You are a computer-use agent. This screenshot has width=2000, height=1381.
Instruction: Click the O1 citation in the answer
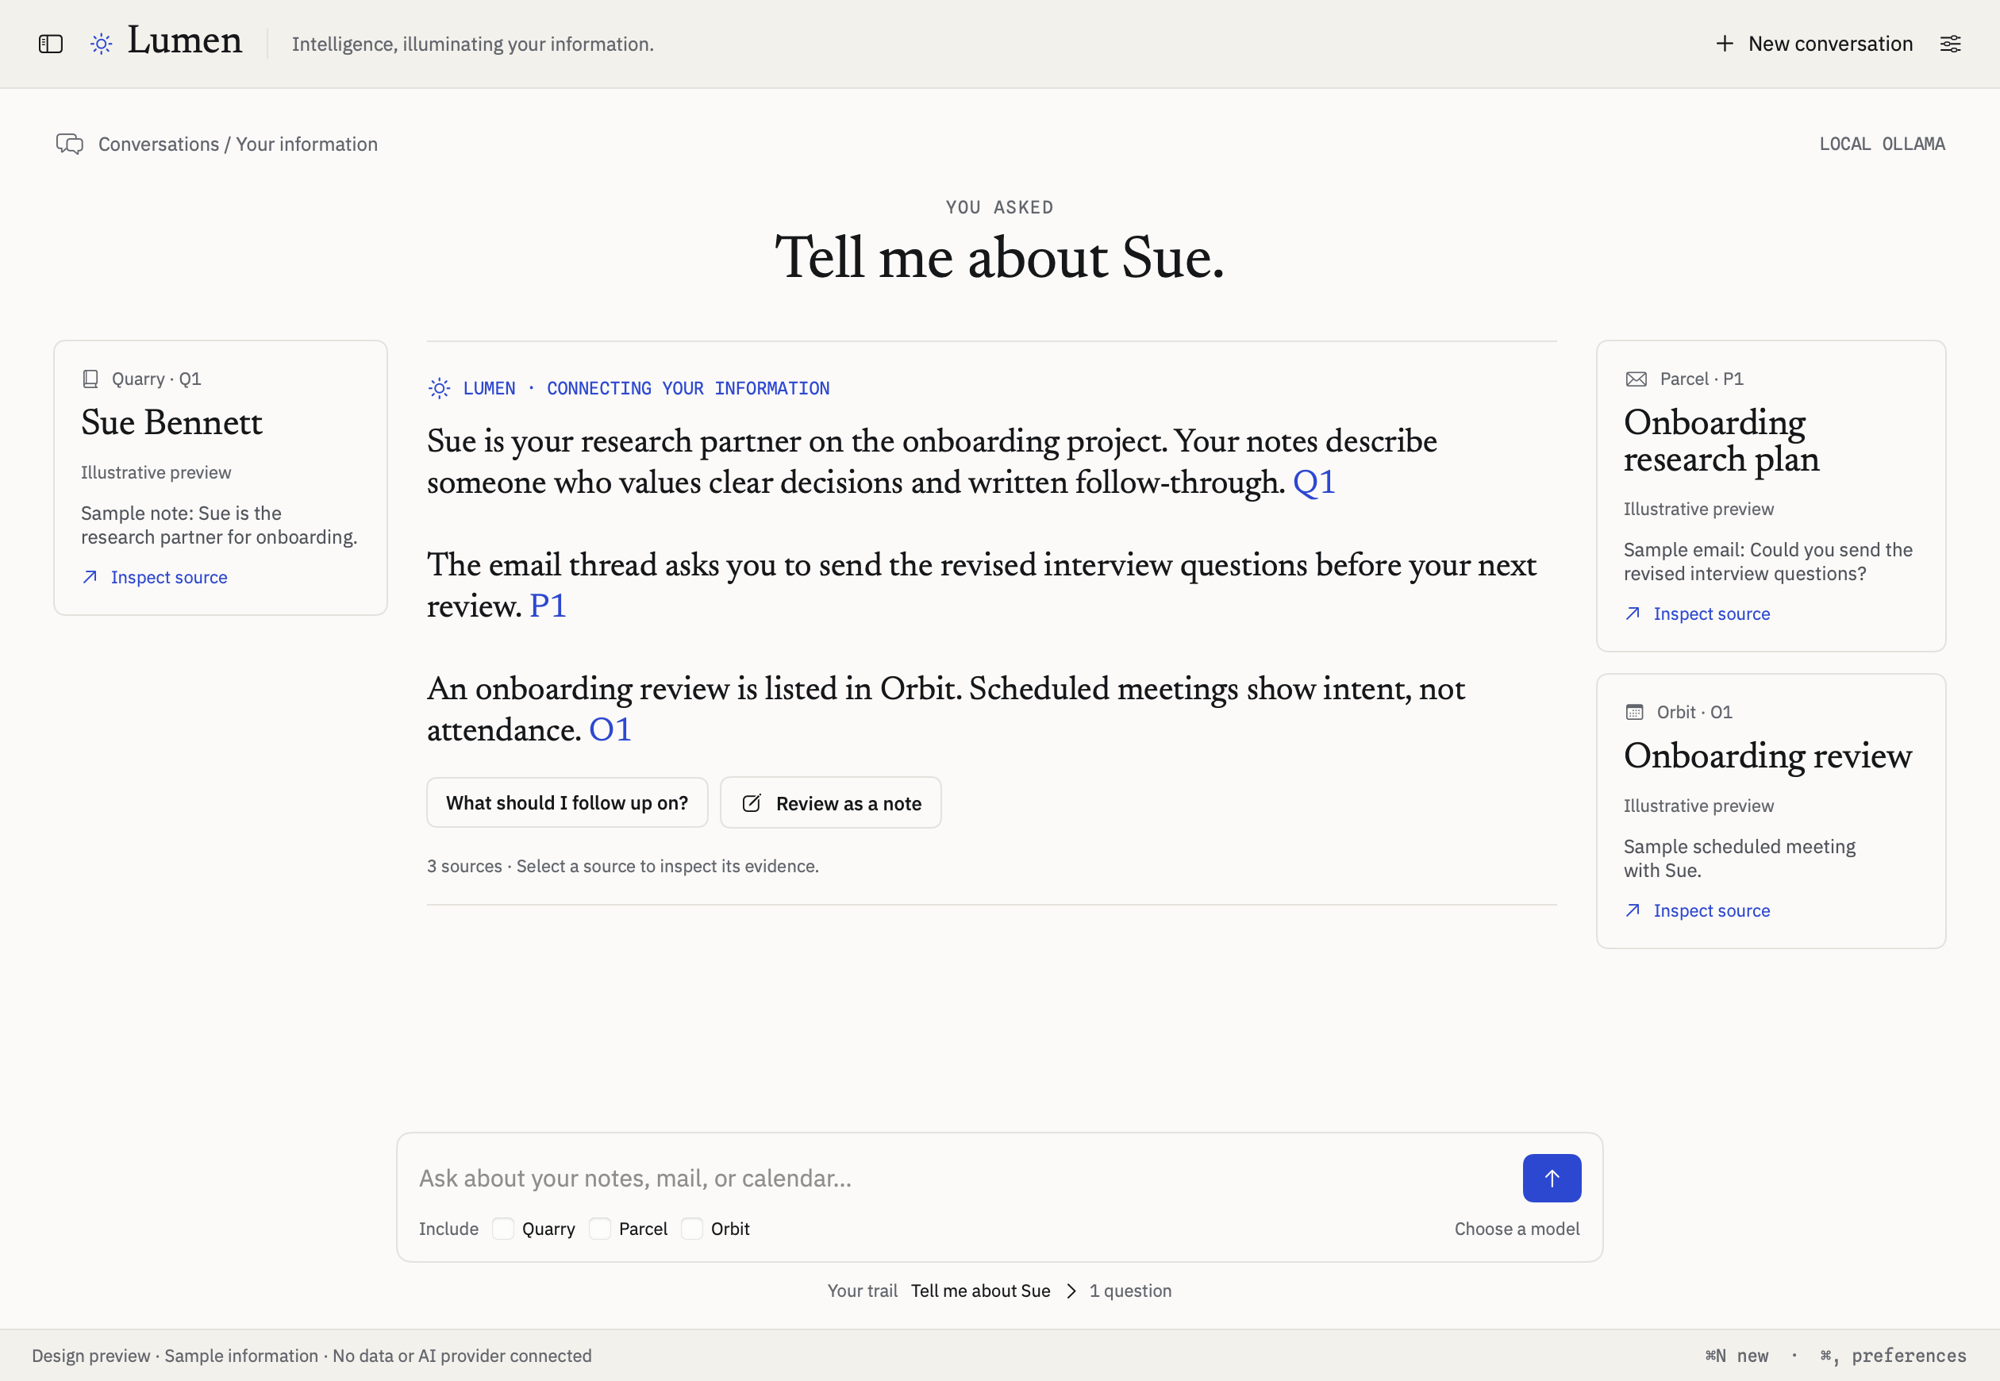pos(610,731)
